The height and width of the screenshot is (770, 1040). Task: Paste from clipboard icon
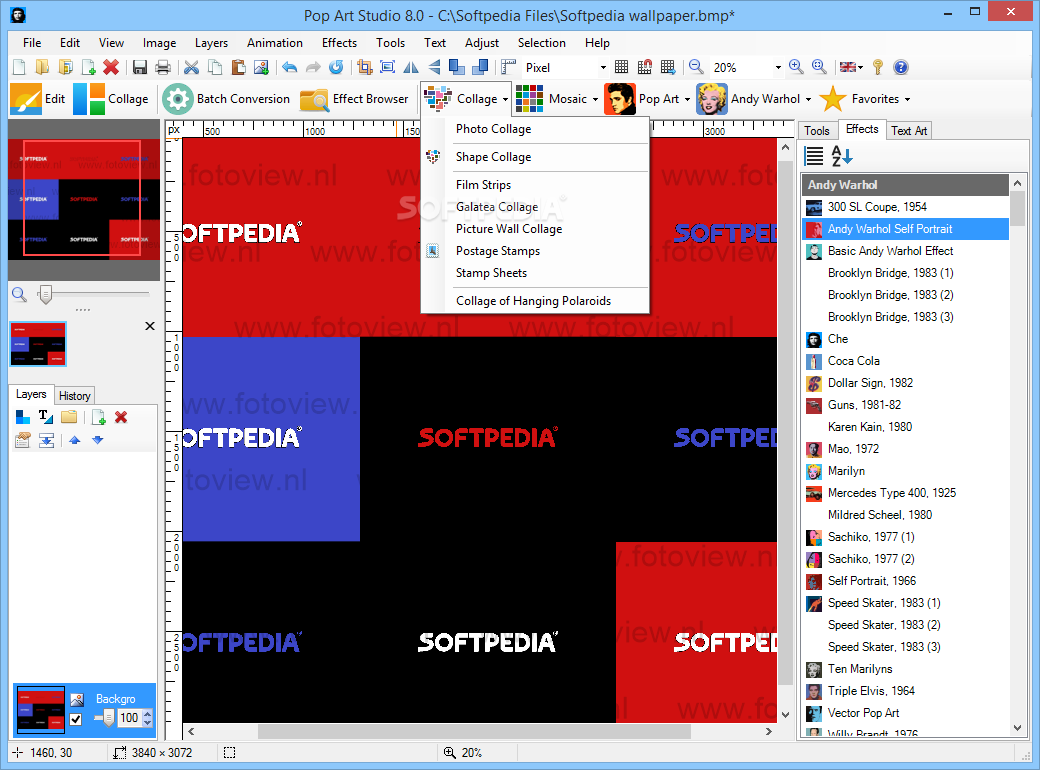[238, 67]
